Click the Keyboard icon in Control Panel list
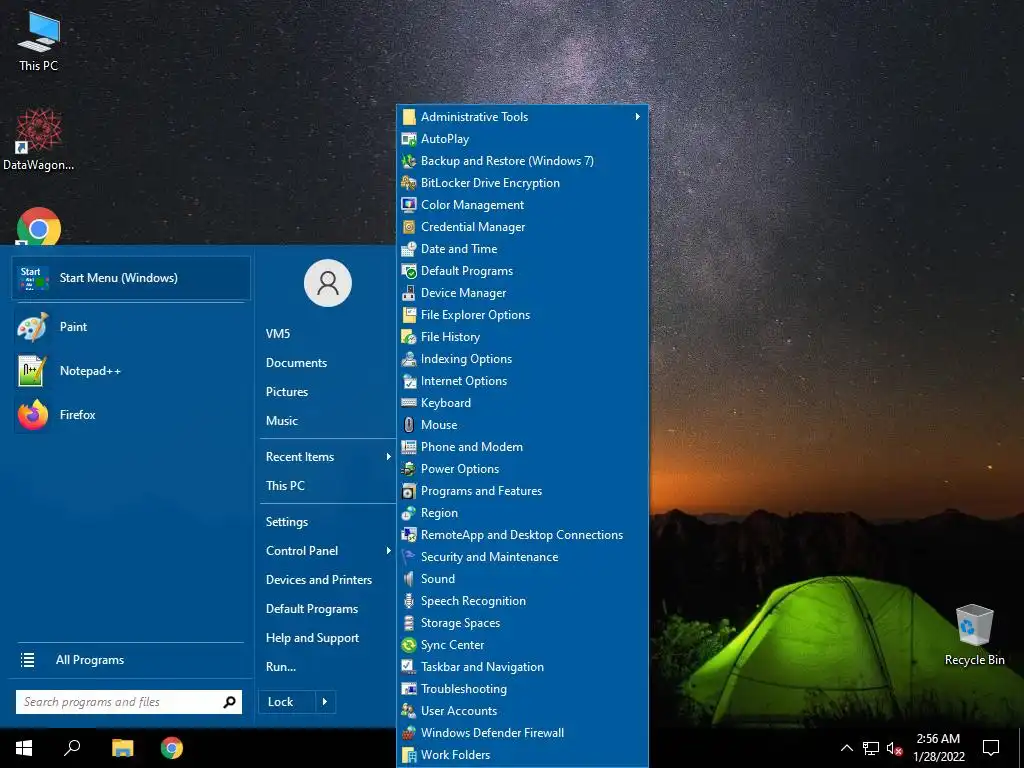The height and width of the screenshot is (768, 1024). [409, 402]
